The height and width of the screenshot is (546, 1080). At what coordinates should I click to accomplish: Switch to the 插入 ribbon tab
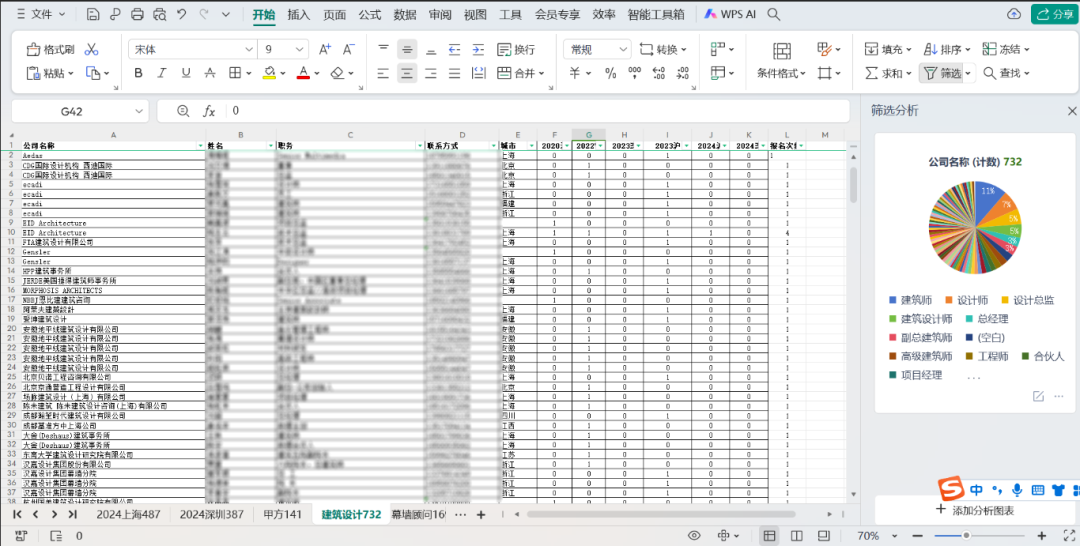pyautogui.click(x=298, y=15)
